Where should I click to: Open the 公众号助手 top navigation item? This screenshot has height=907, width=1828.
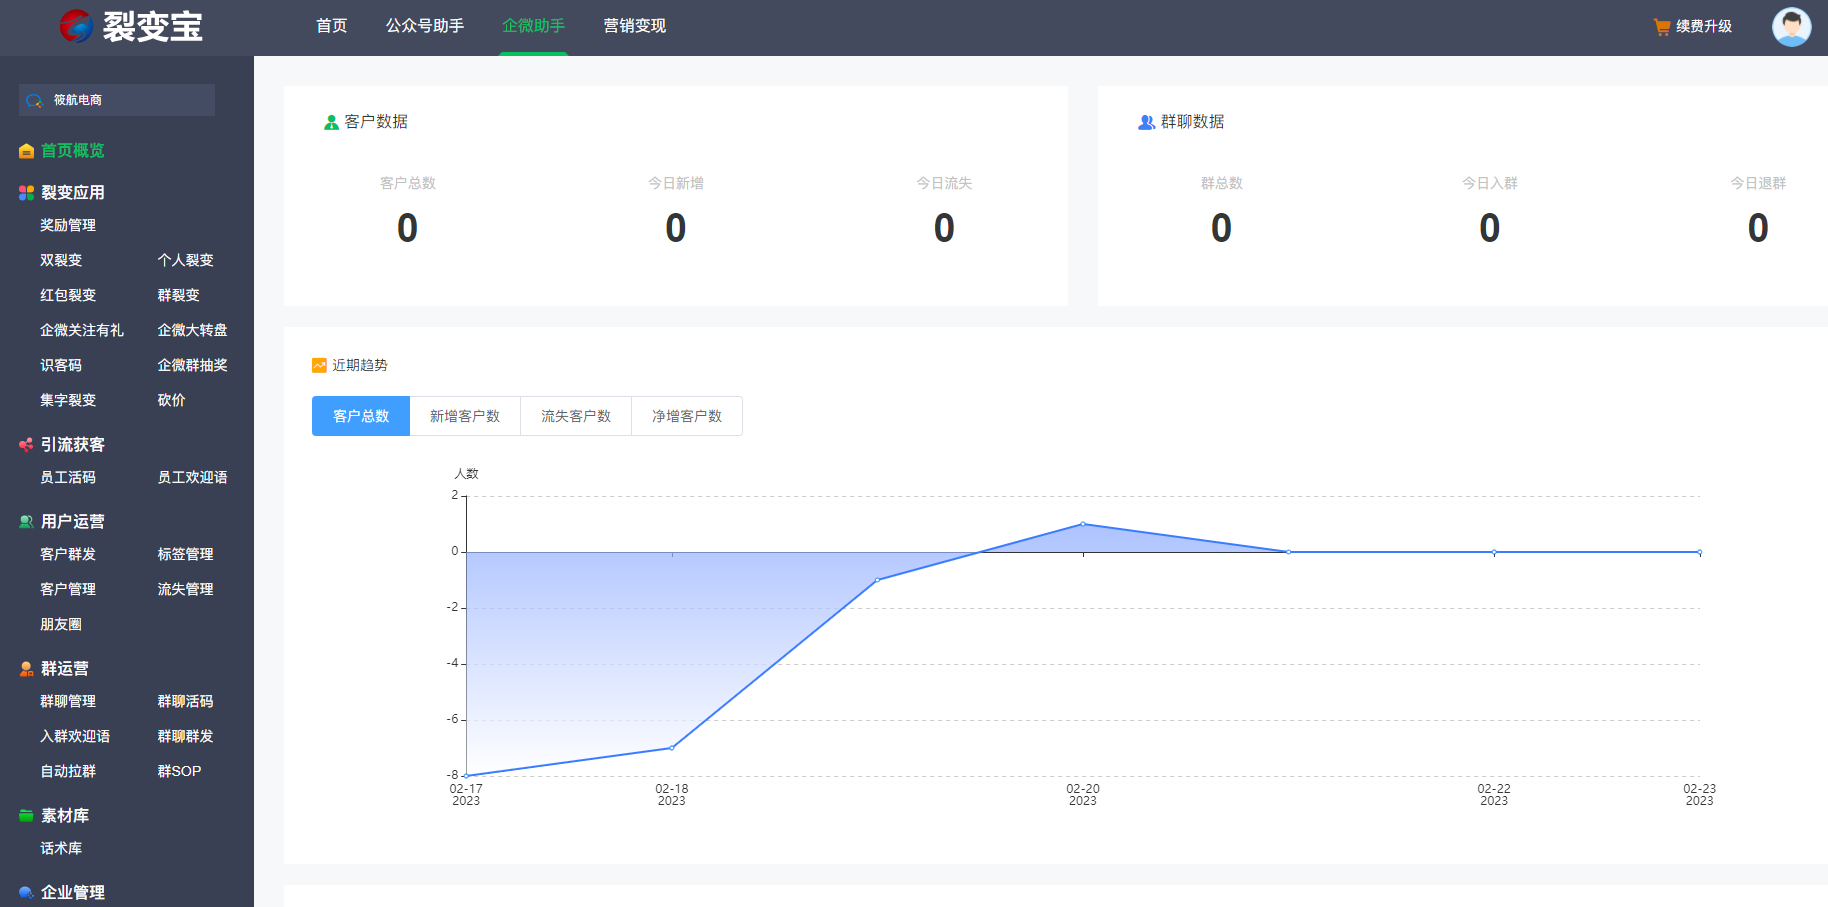click(x=425, y=26)
